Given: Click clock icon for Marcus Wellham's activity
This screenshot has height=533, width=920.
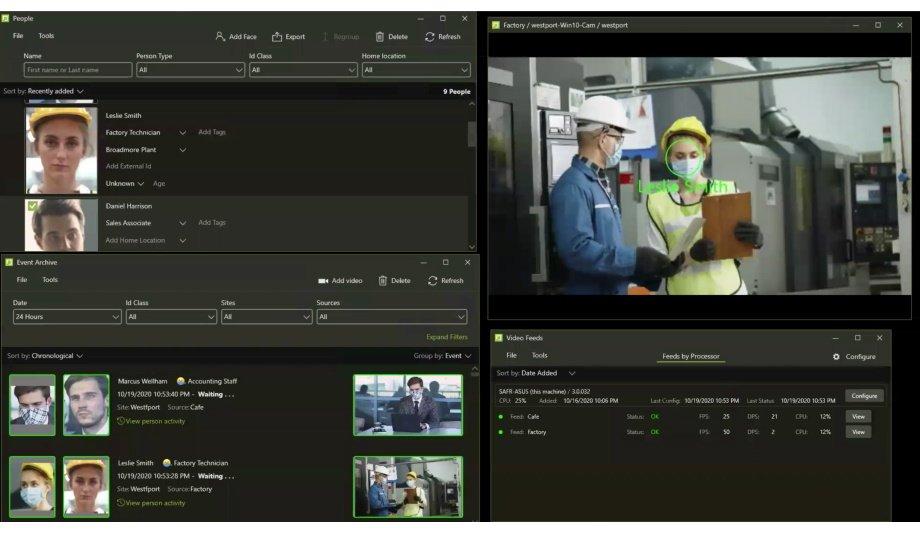Looking at the screenshot, I should point(121,421).
